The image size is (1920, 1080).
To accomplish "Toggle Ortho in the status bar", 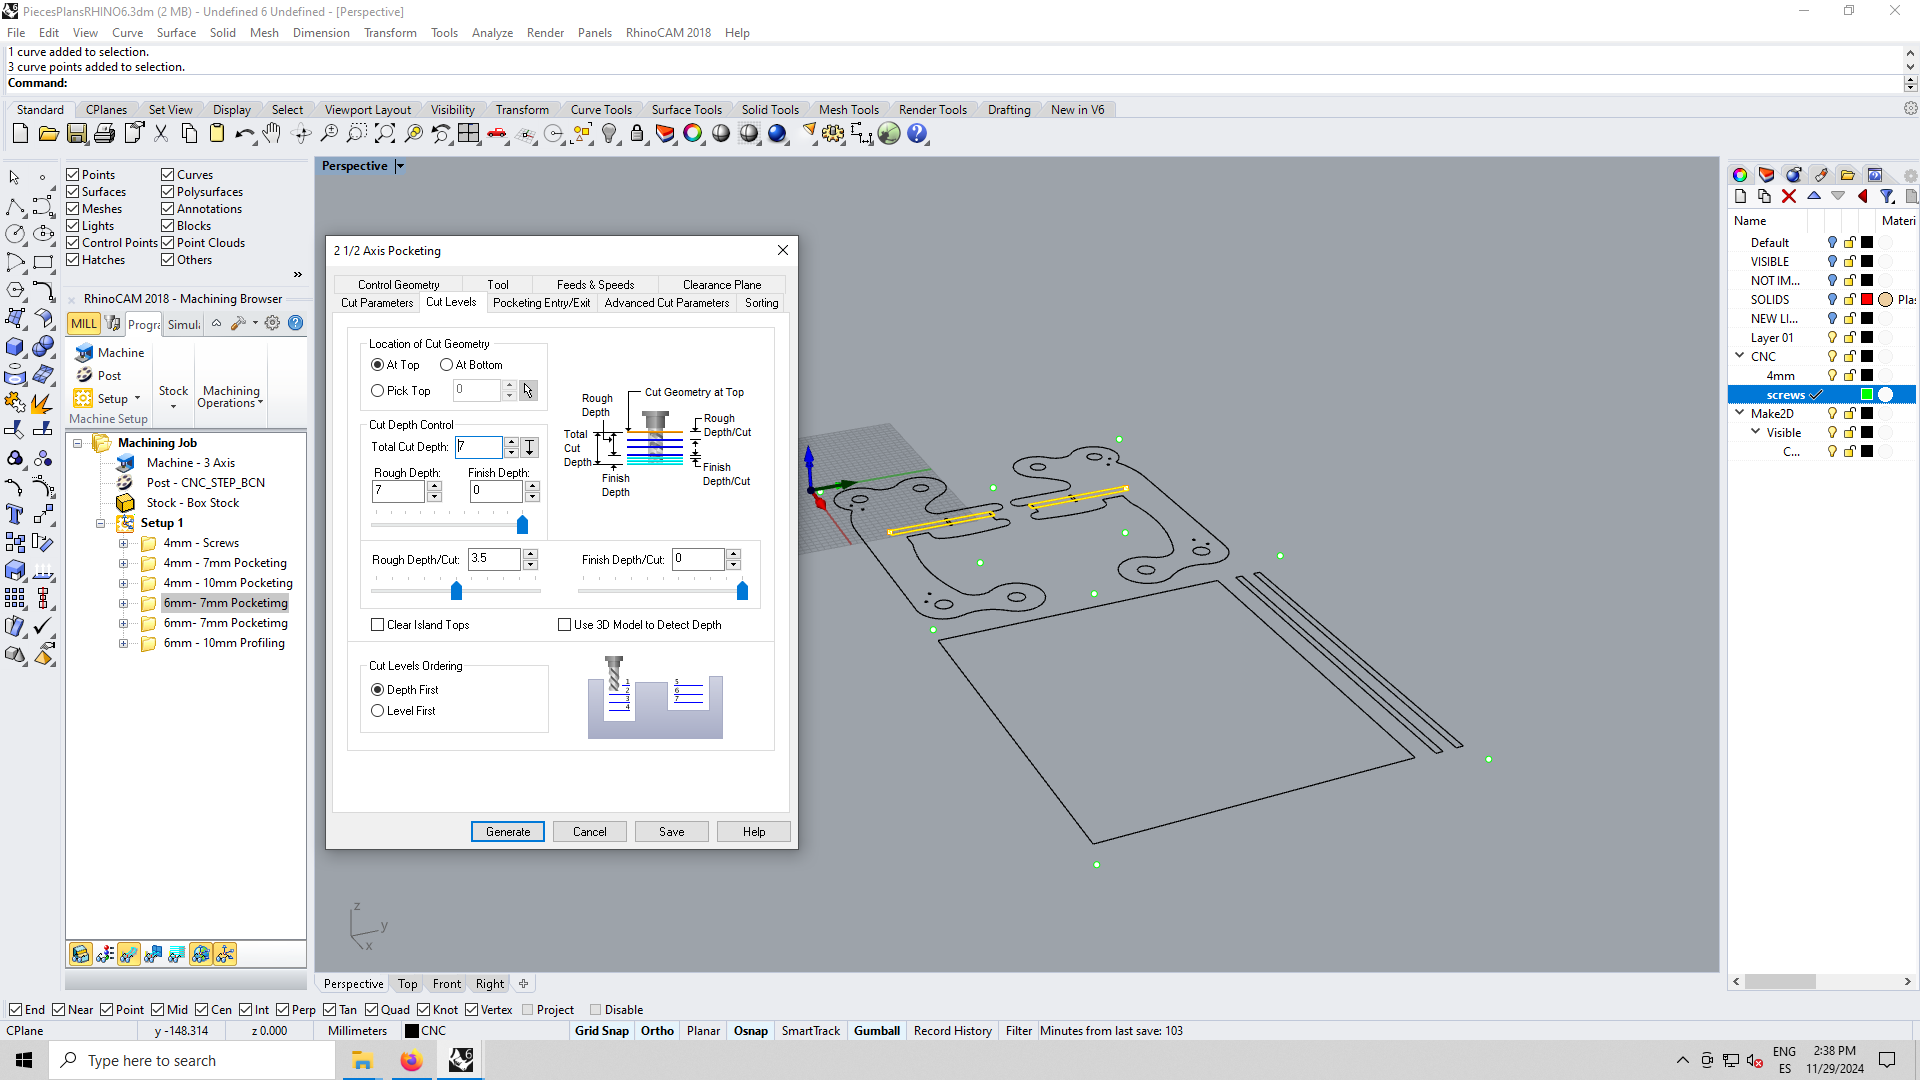I will pyautogui.click(x=657, y=1031).
